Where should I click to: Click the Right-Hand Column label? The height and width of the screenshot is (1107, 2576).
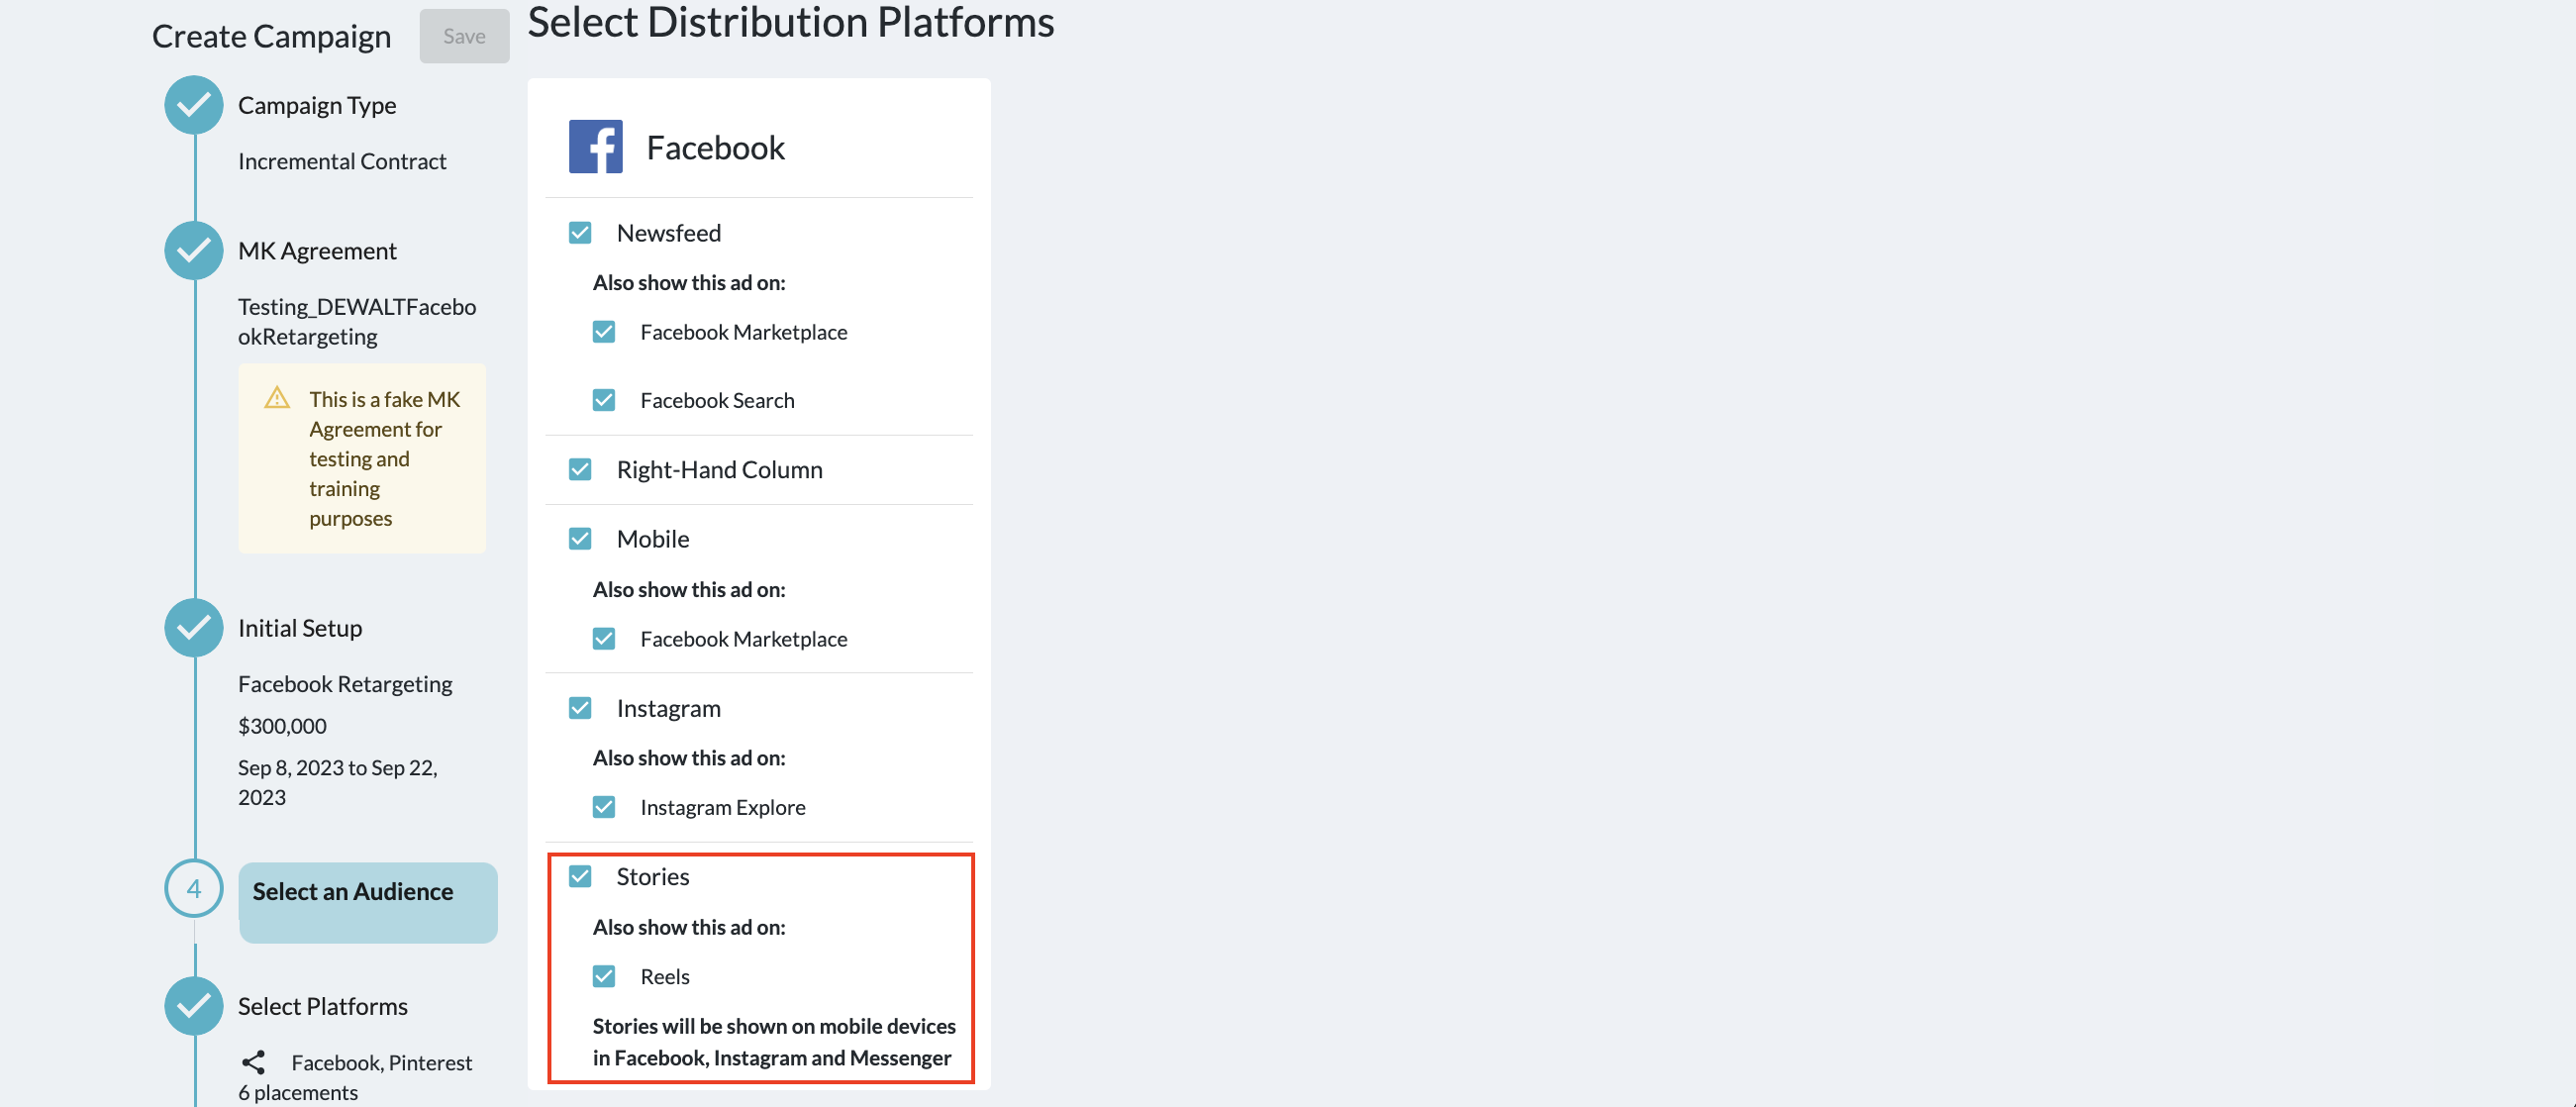(720, 469)
